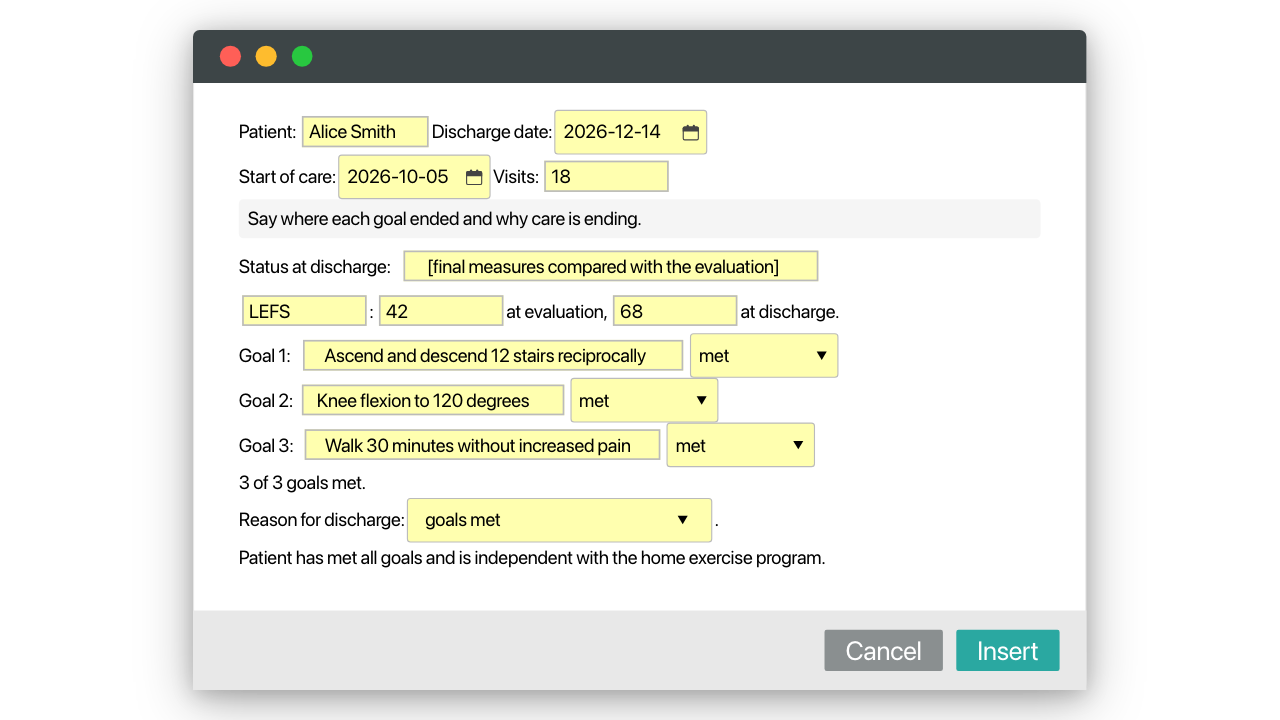Click the 'Reason for discharge:' label
Image resolution: width=1280 pixels, height=720 pixels.
322,520
